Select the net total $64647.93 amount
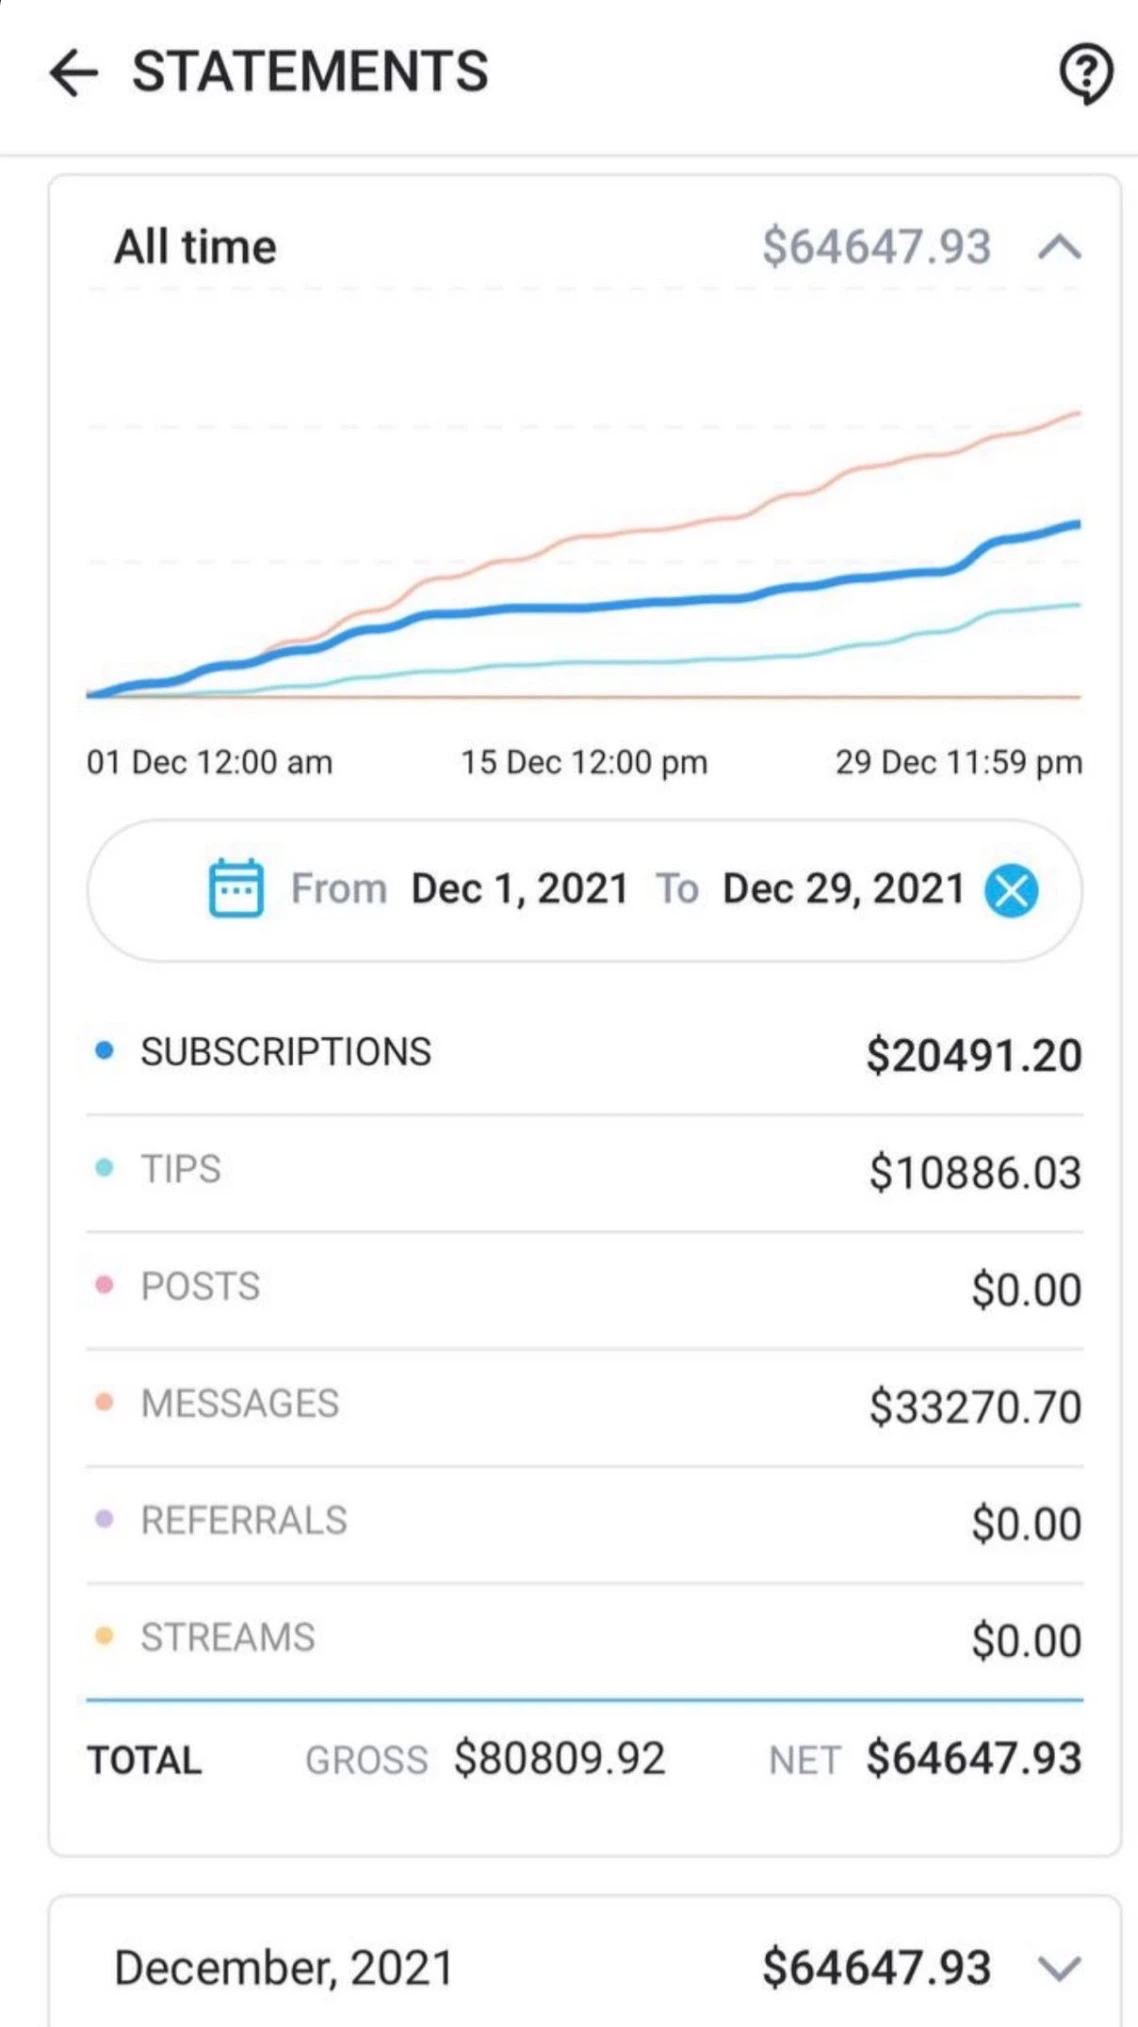Screen dimensions: 1138x2027 (974, 1759)
